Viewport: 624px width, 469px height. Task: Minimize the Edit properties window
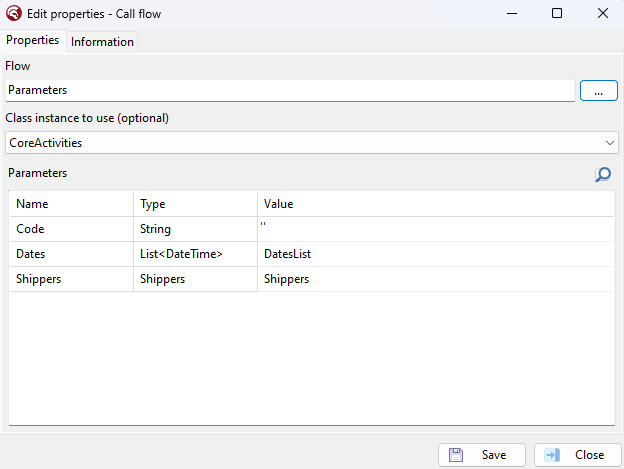[x=512, y=14]
